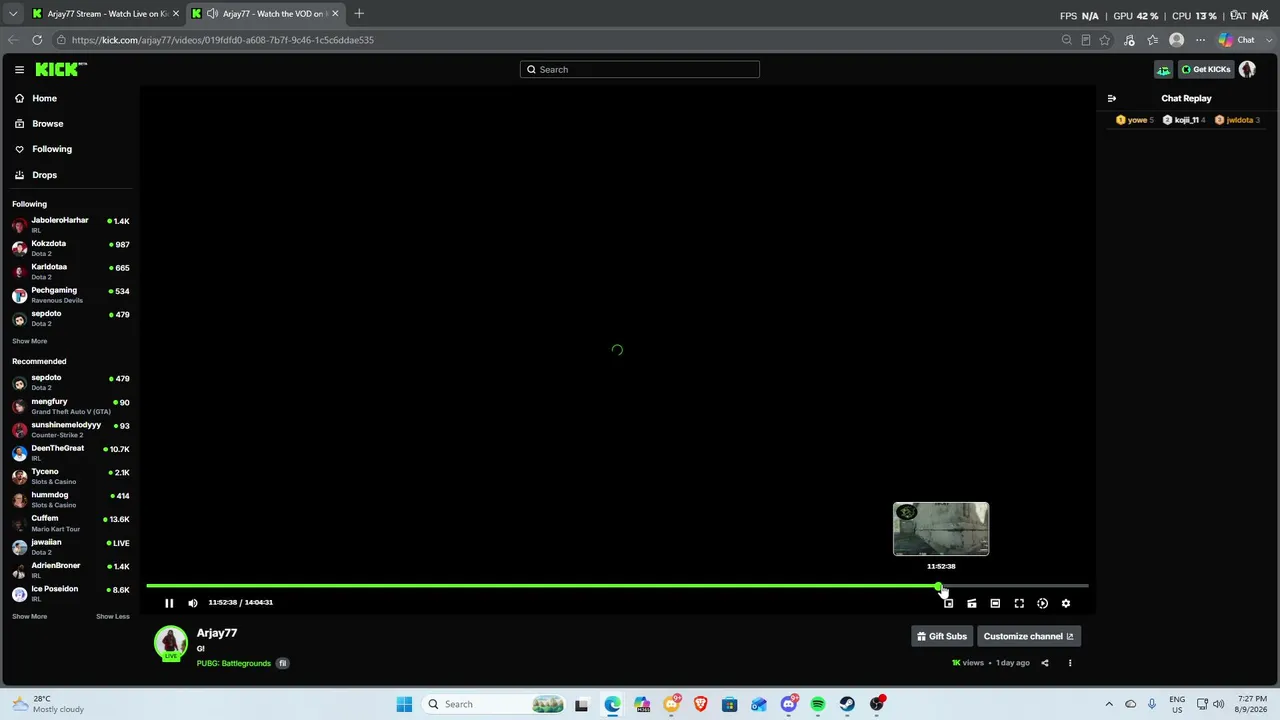The width and height of the screenshot is (1280, 720).
Task: Open a new browser tab
Action: (x=359, y=14)
